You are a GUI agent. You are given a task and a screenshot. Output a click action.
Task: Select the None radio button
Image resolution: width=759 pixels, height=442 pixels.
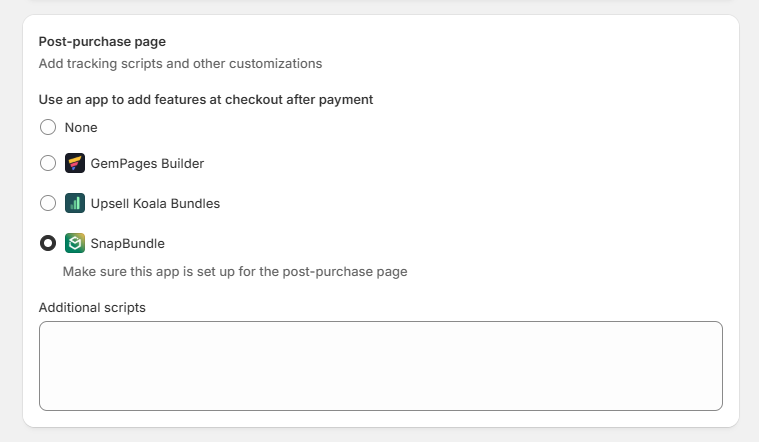pos(48,127)
